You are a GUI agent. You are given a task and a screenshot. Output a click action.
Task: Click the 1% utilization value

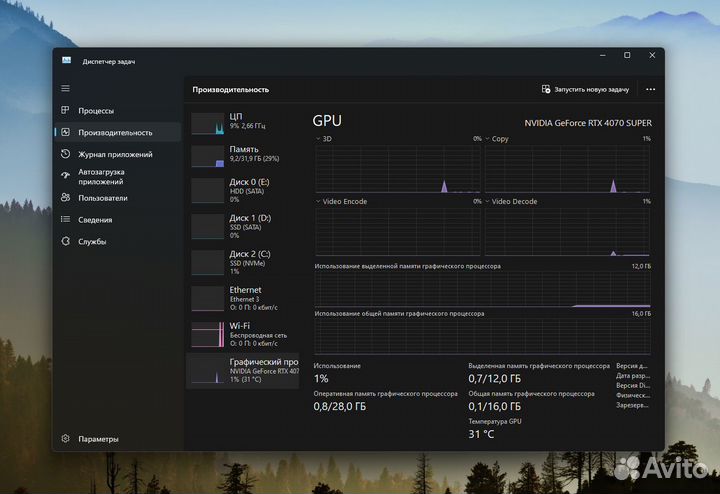[321, 379]
